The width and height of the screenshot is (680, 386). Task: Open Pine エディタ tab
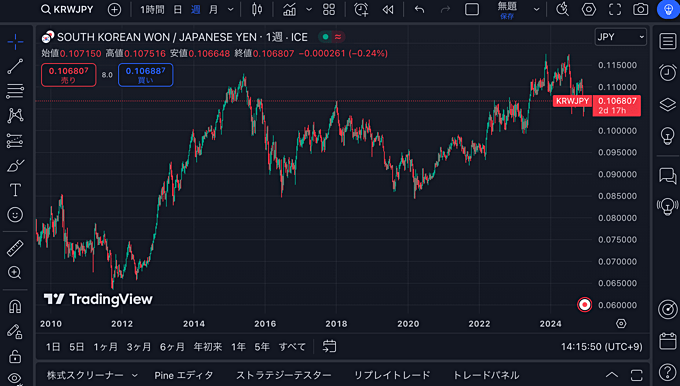(184, 375)
